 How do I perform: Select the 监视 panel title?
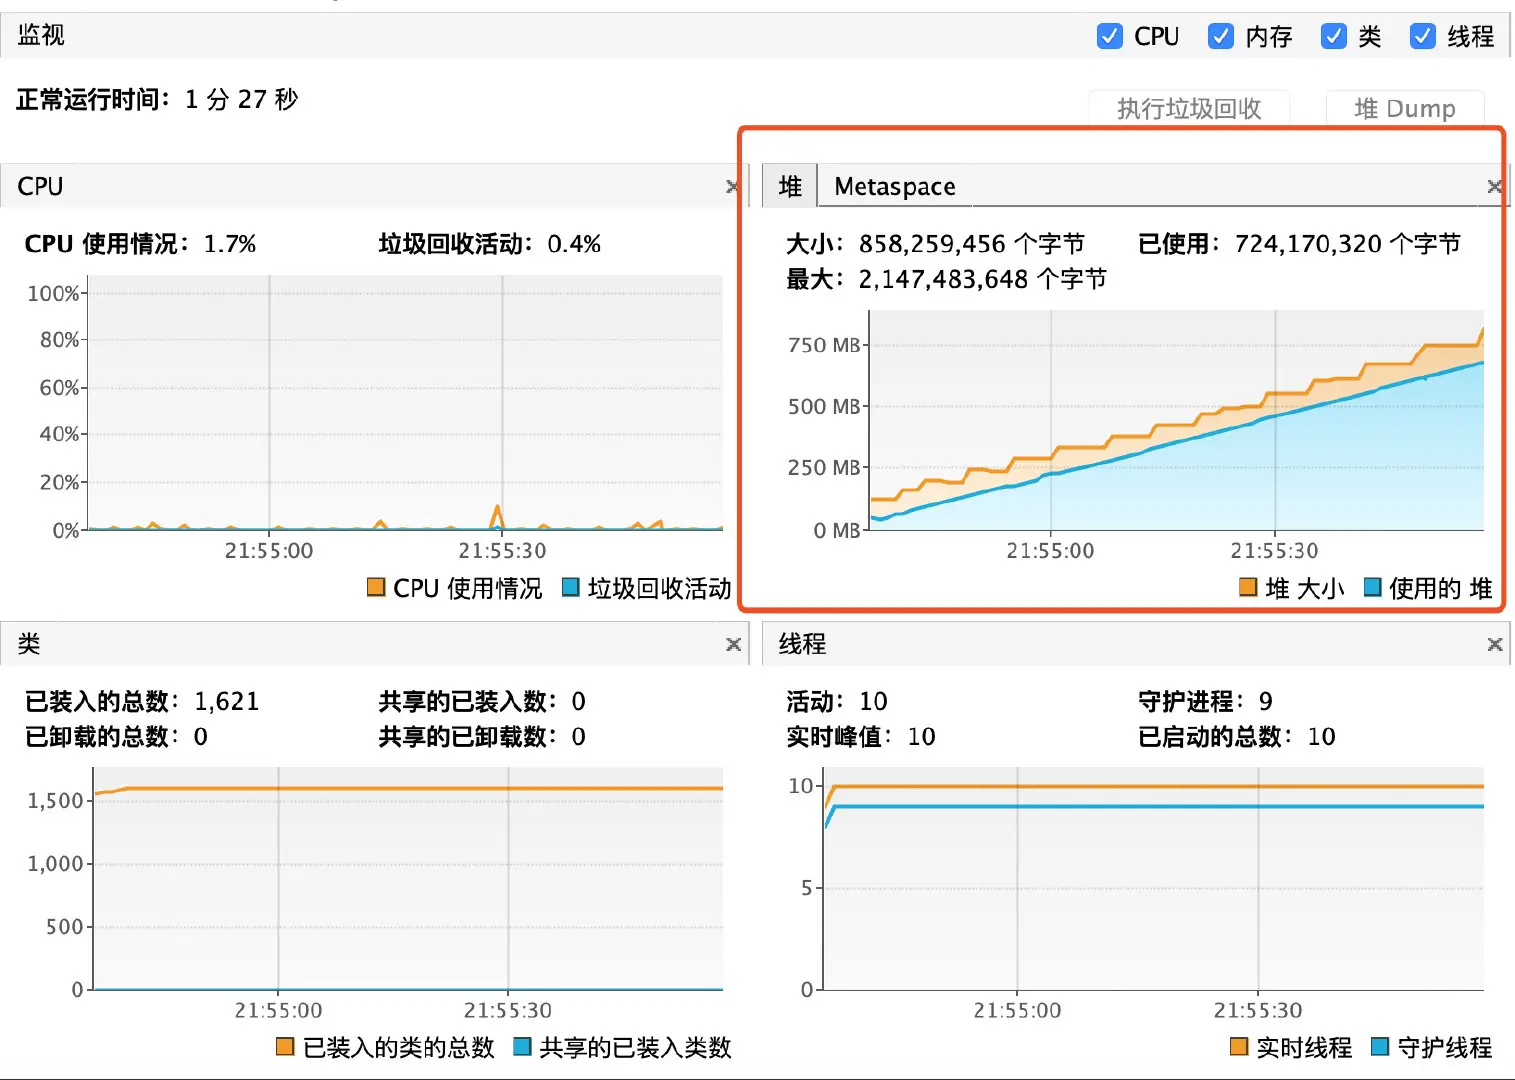click(41, 35)
